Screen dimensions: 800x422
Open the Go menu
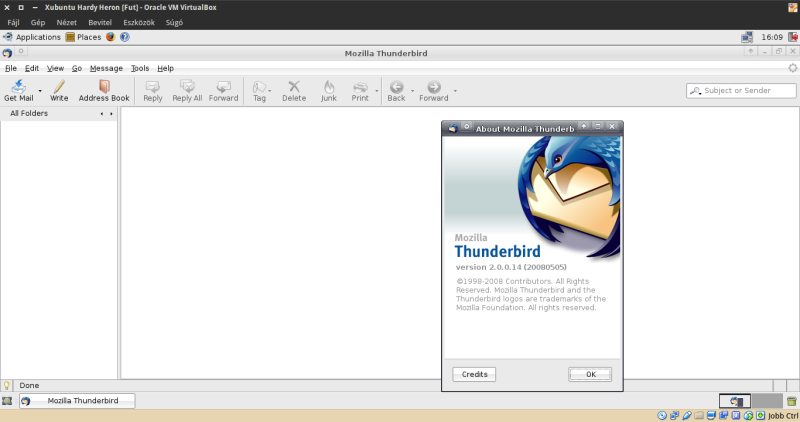[x=77, y=68]
